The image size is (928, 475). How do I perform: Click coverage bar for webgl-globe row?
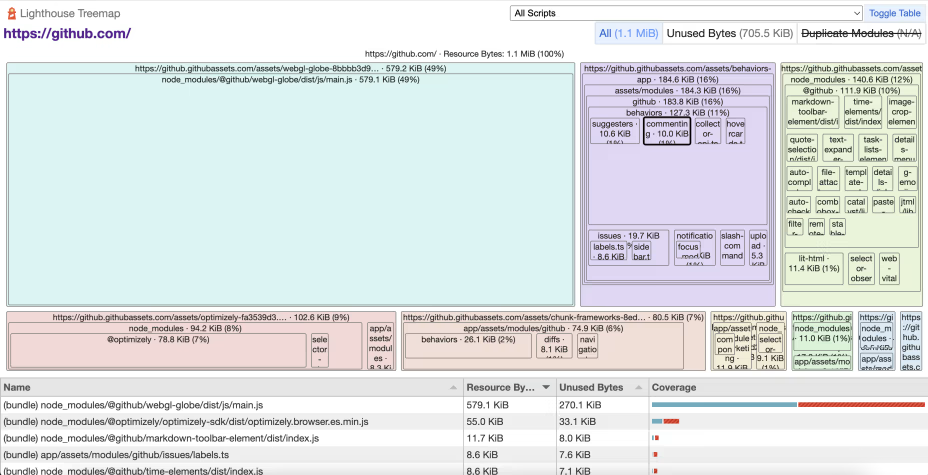(x=787, y=405)
